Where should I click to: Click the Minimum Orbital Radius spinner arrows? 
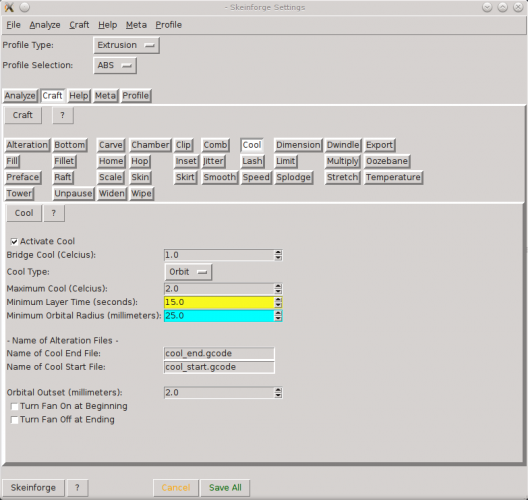[278, 315]
